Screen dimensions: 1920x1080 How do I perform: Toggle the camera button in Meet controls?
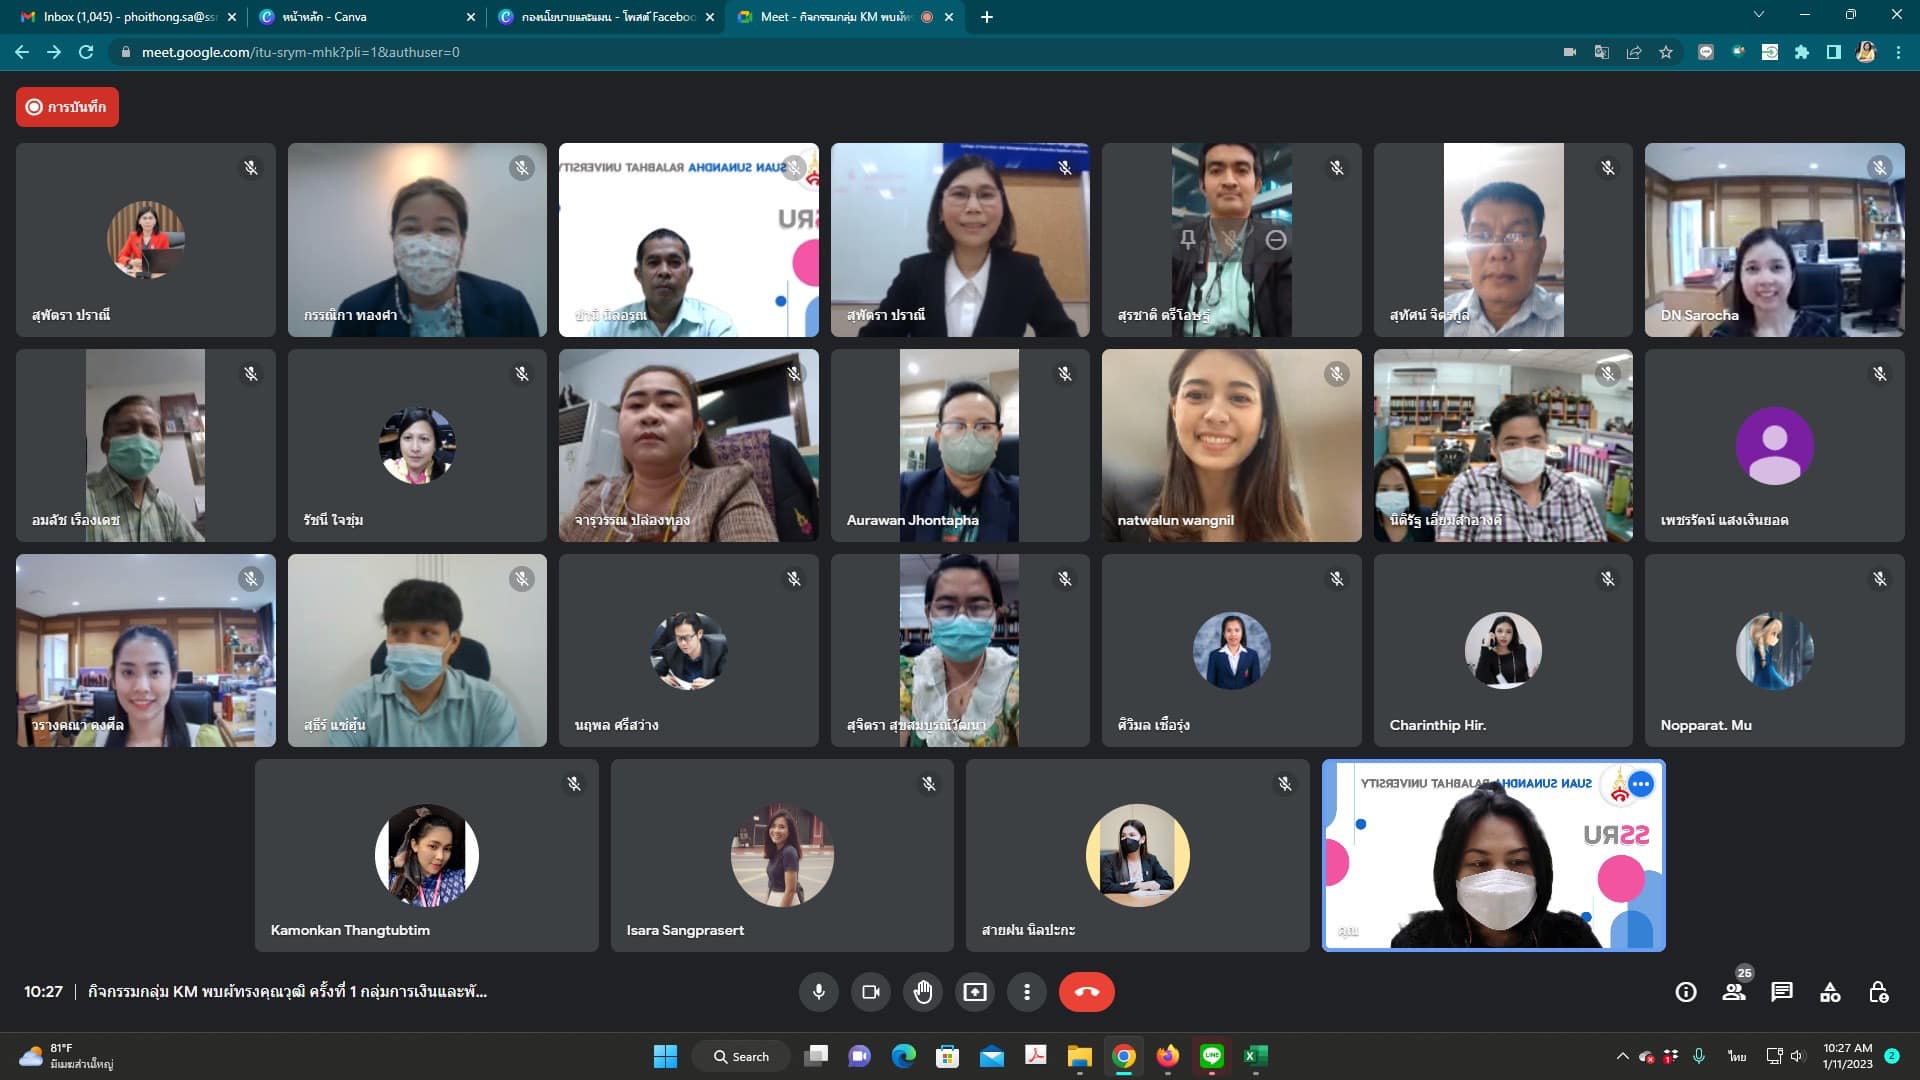pyautogui.click(x=871, y=992)
